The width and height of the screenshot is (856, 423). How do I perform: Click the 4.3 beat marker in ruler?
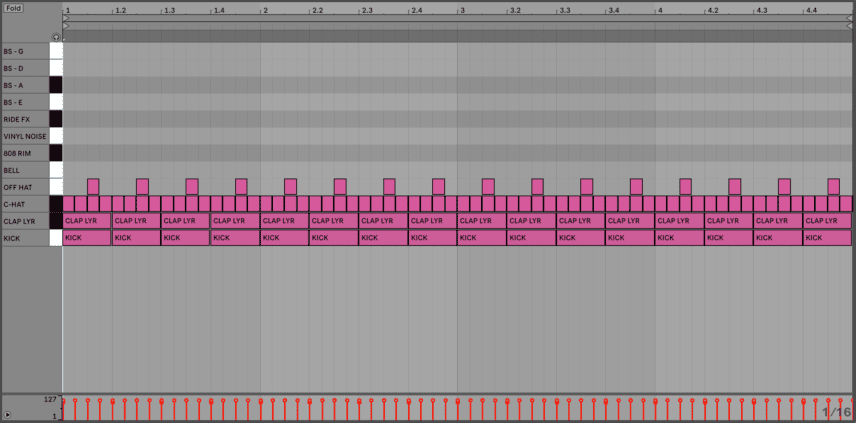click(x=763, y=10)
